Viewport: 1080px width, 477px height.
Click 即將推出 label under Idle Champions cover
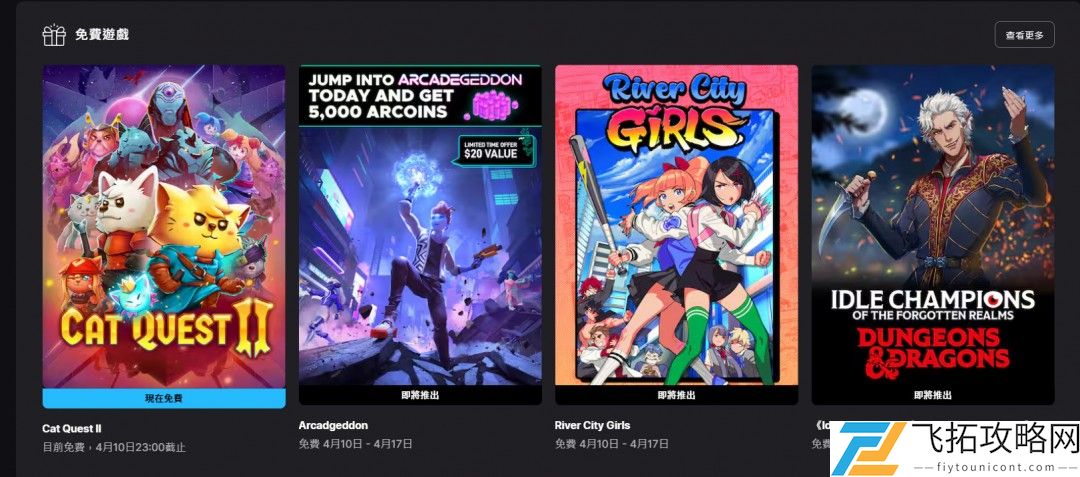point(933,396)
